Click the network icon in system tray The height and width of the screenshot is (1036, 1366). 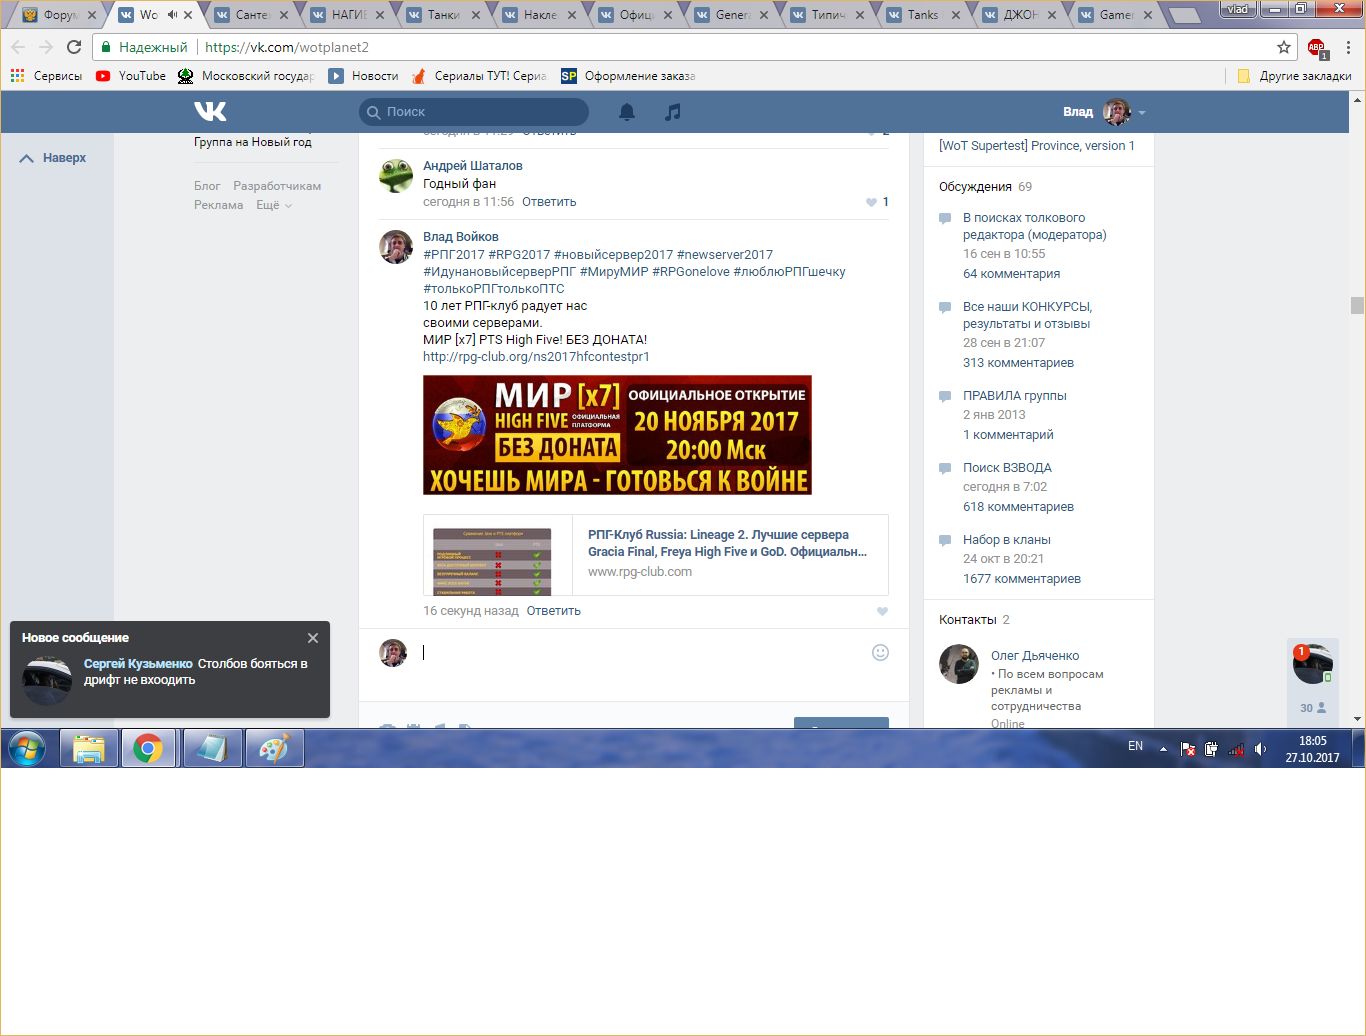coord(1236,748)
